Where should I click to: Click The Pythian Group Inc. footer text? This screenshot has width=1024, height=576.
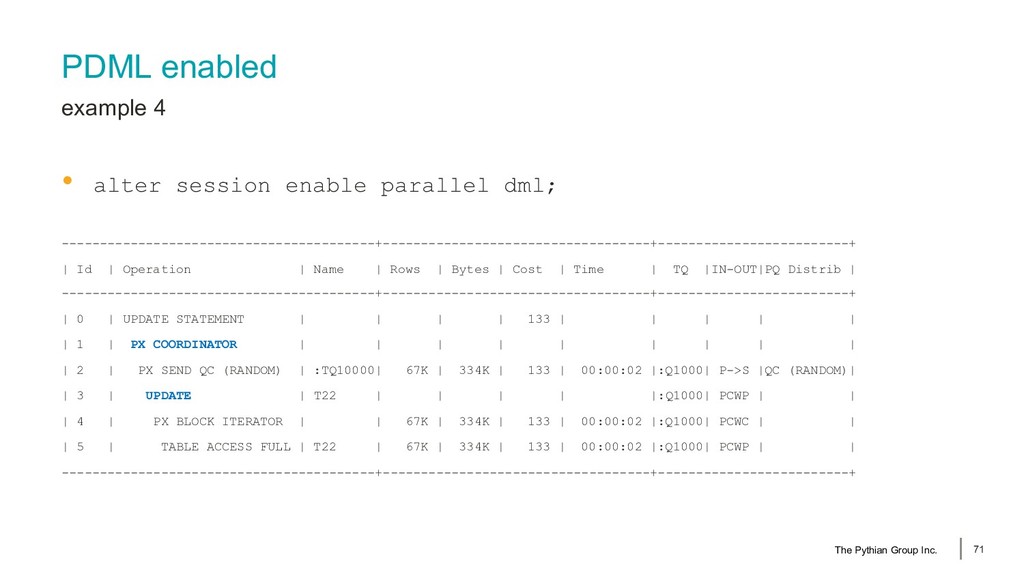tap(886, 550)
